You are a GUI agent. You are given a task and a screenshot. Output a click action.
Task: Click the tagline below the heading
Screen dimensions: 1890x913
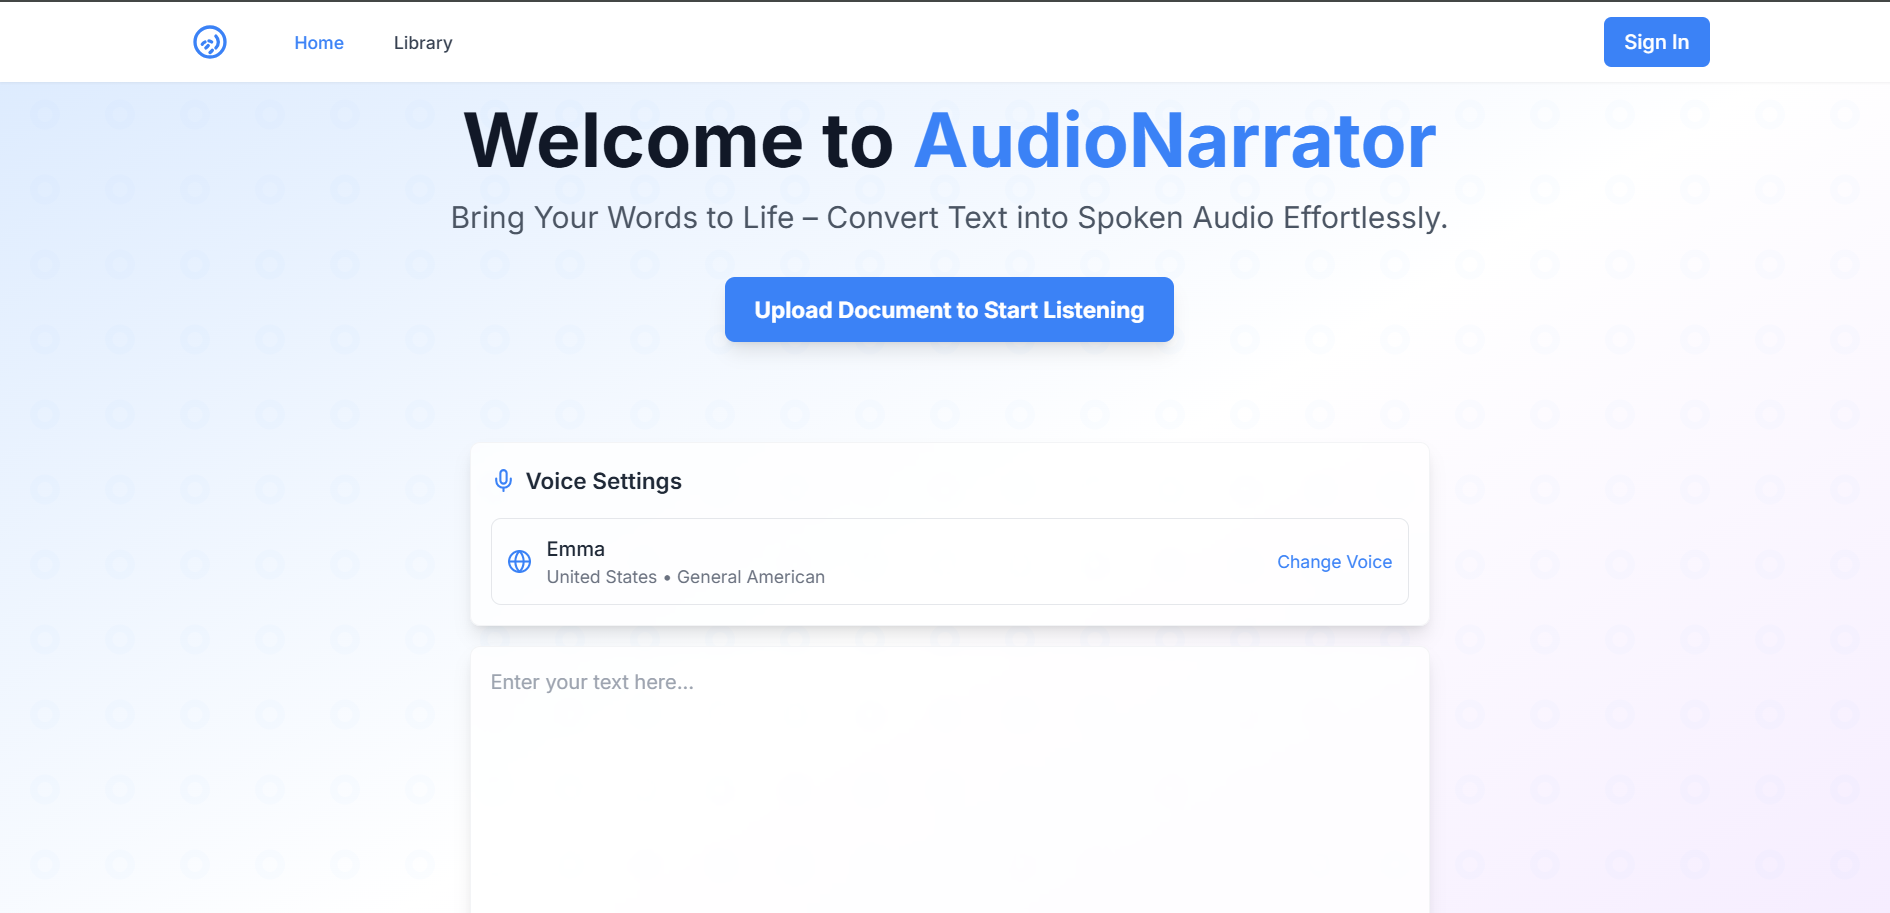tap(948, 217)
